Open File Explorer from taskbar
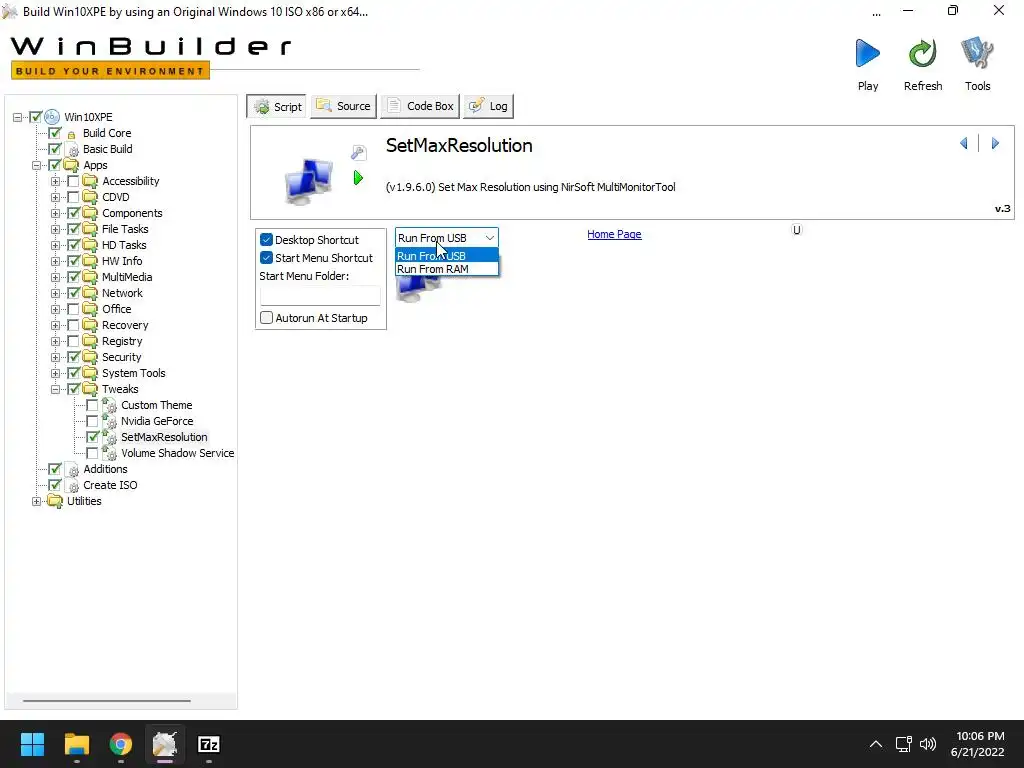The image size is (1024, 768). 76,744
